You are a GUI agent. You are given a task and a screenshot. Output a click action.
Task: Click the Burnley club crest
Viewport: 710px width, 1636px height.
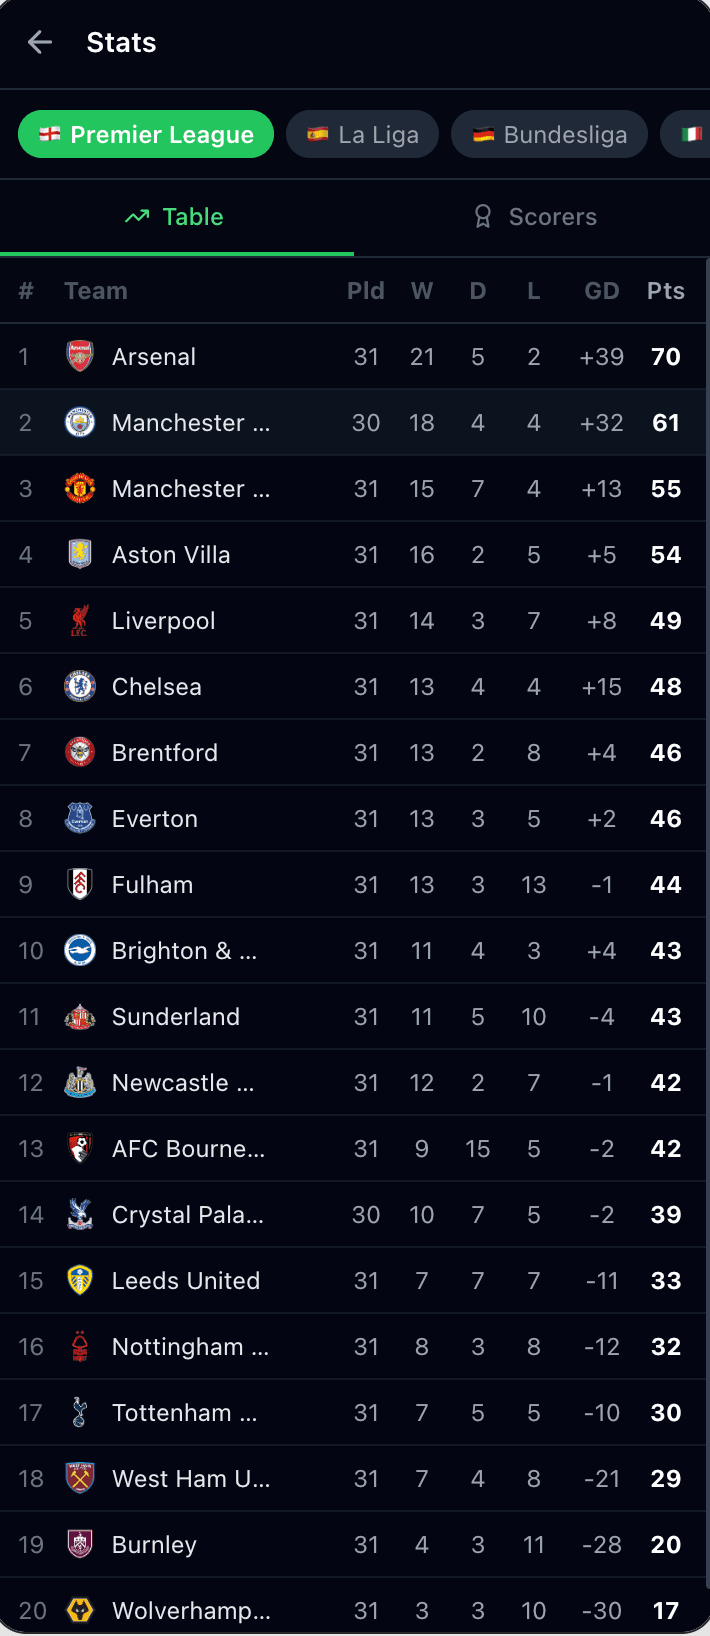[x=80, y=1545]
